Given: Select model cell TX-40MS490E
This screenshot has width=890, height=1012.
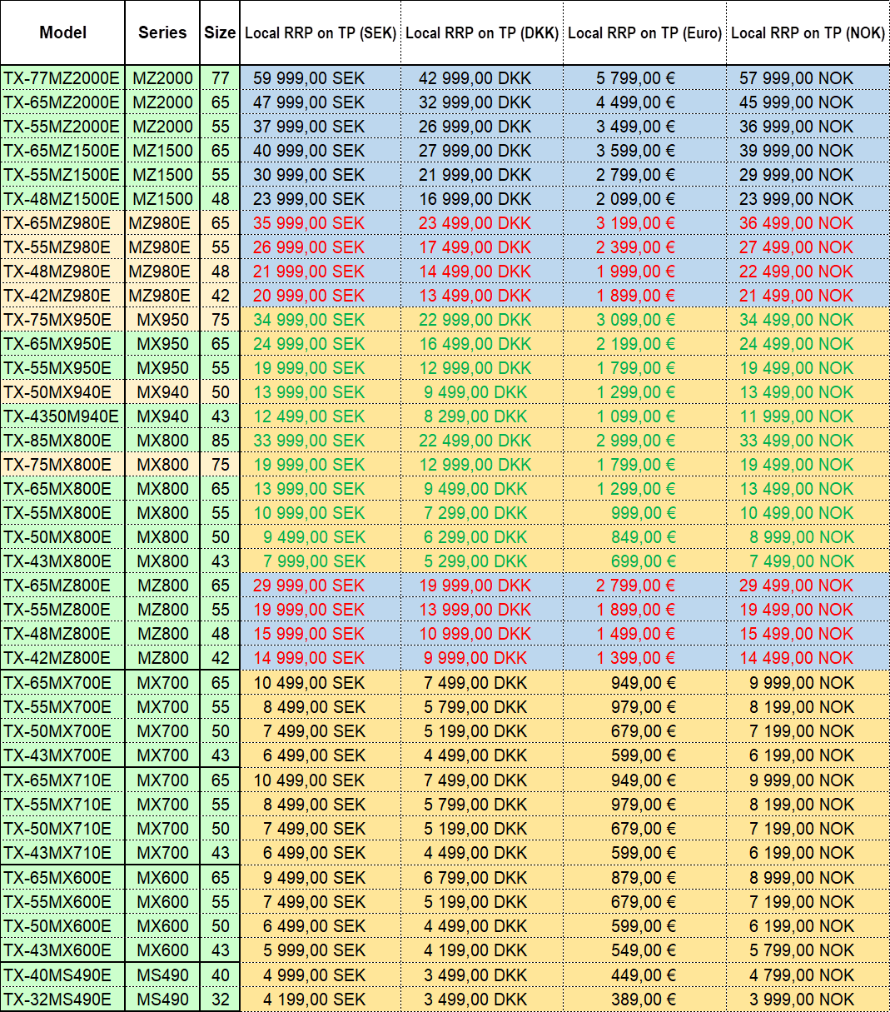Looking at the screenshot, I should [x=63, y=975].
